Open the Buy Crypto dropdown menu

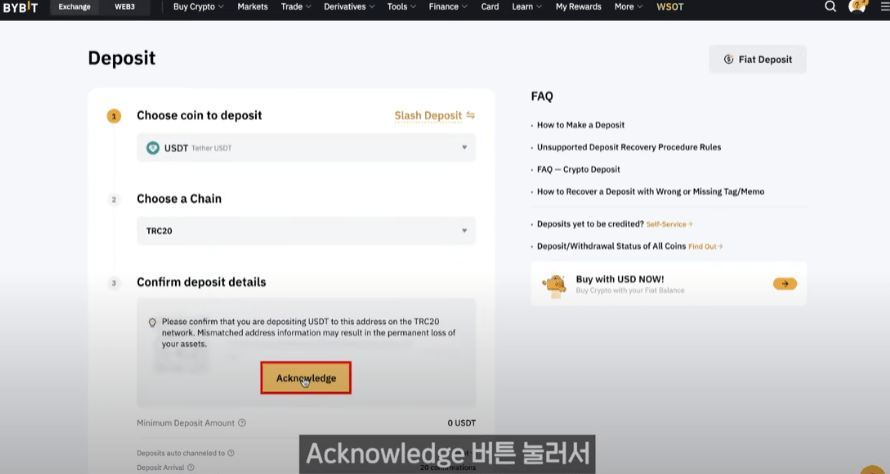(198, 7)
